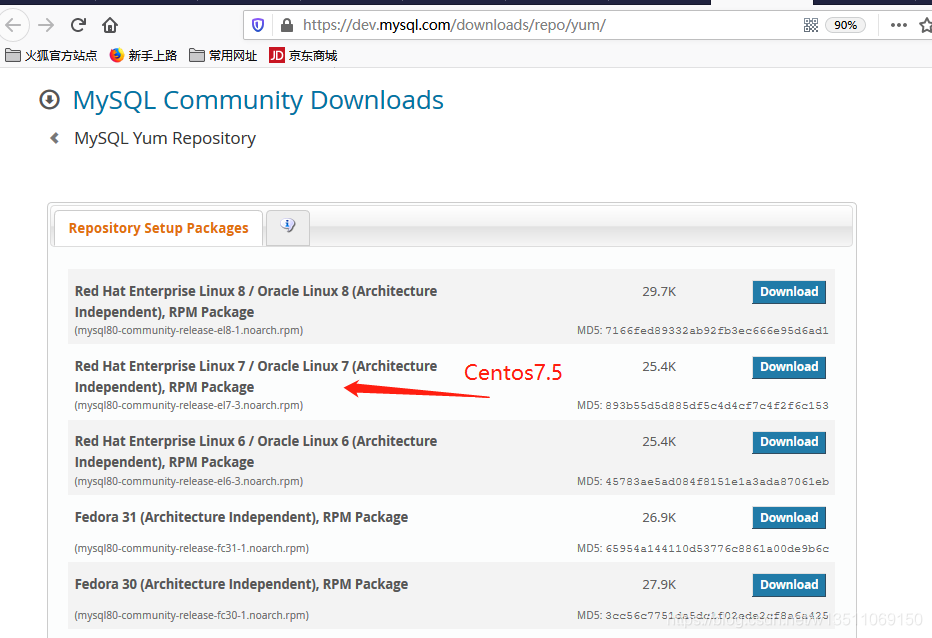Open the tracking protection shield panel

[x=258, y=25]
